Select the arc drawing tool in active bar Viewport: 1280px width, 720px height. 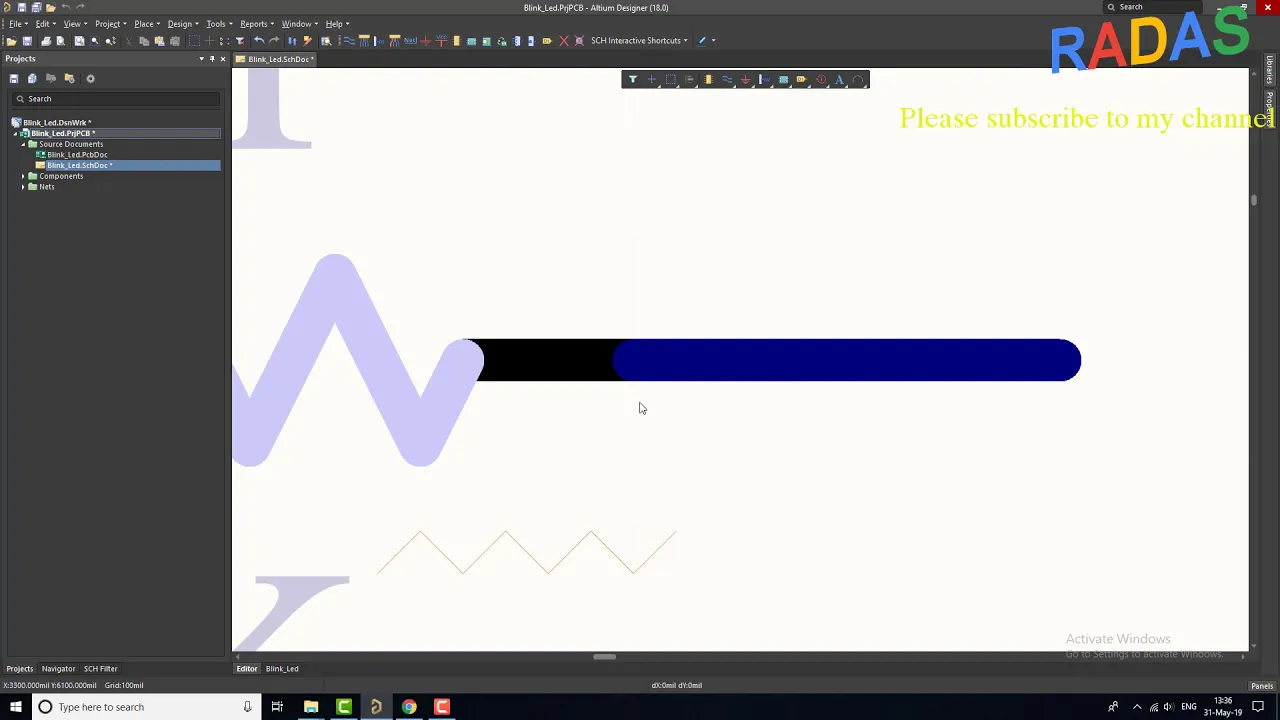(x=857, y=80)
